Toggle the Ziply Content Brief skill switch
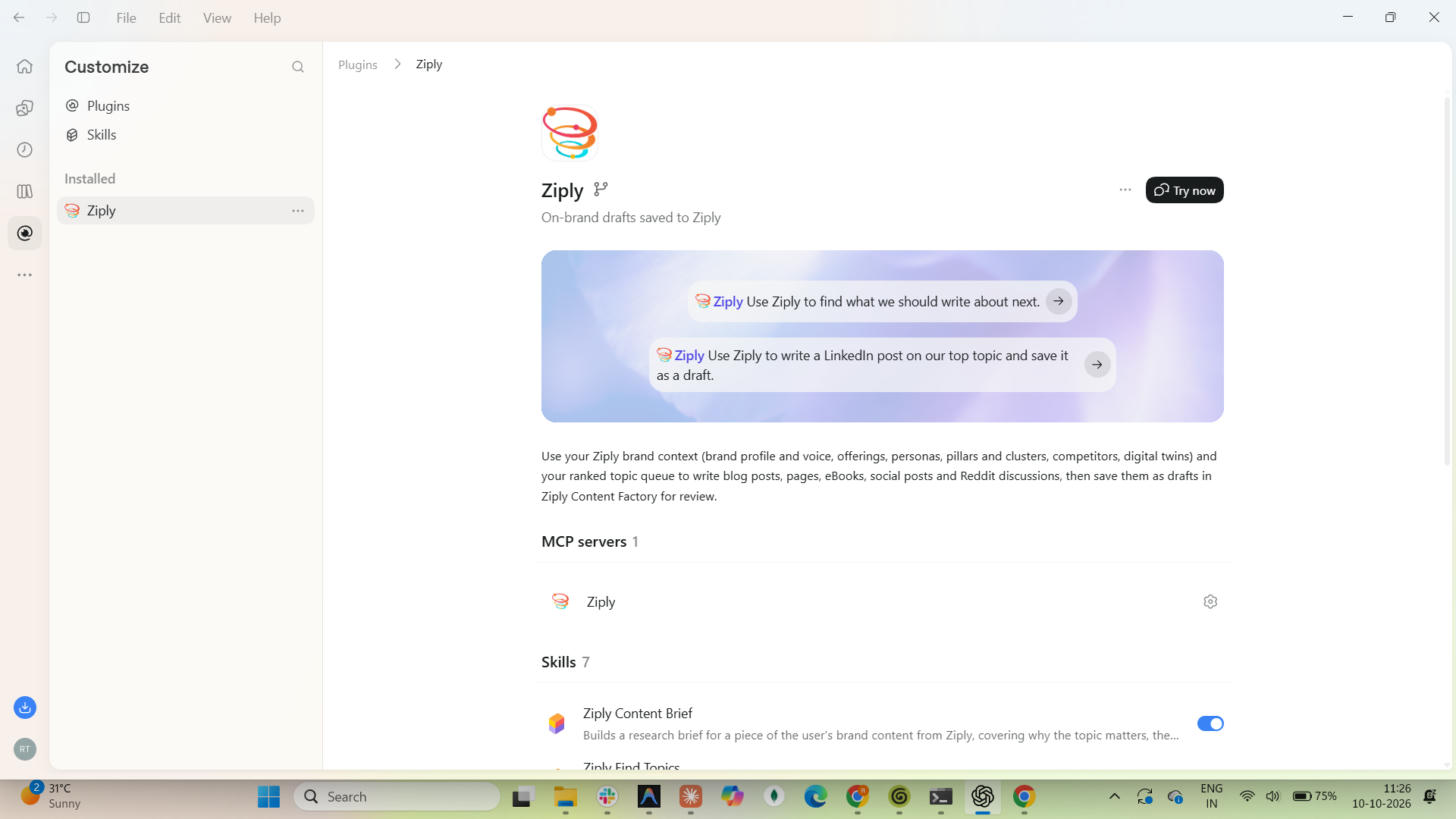Screen dimensions: 1456x819 point(1210,724)
